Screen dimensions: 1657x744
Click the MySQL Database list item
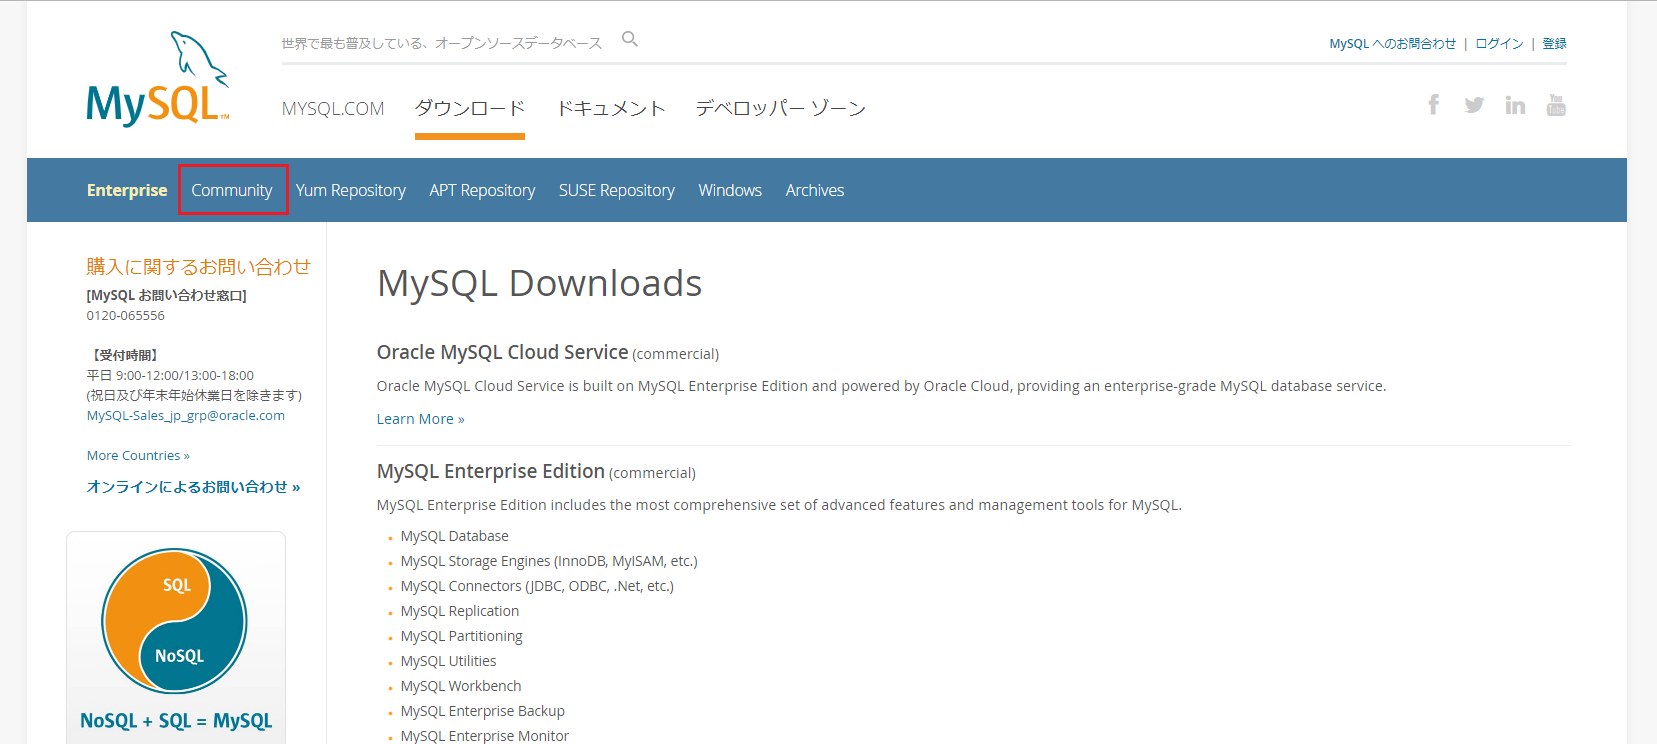click(455, 536)
